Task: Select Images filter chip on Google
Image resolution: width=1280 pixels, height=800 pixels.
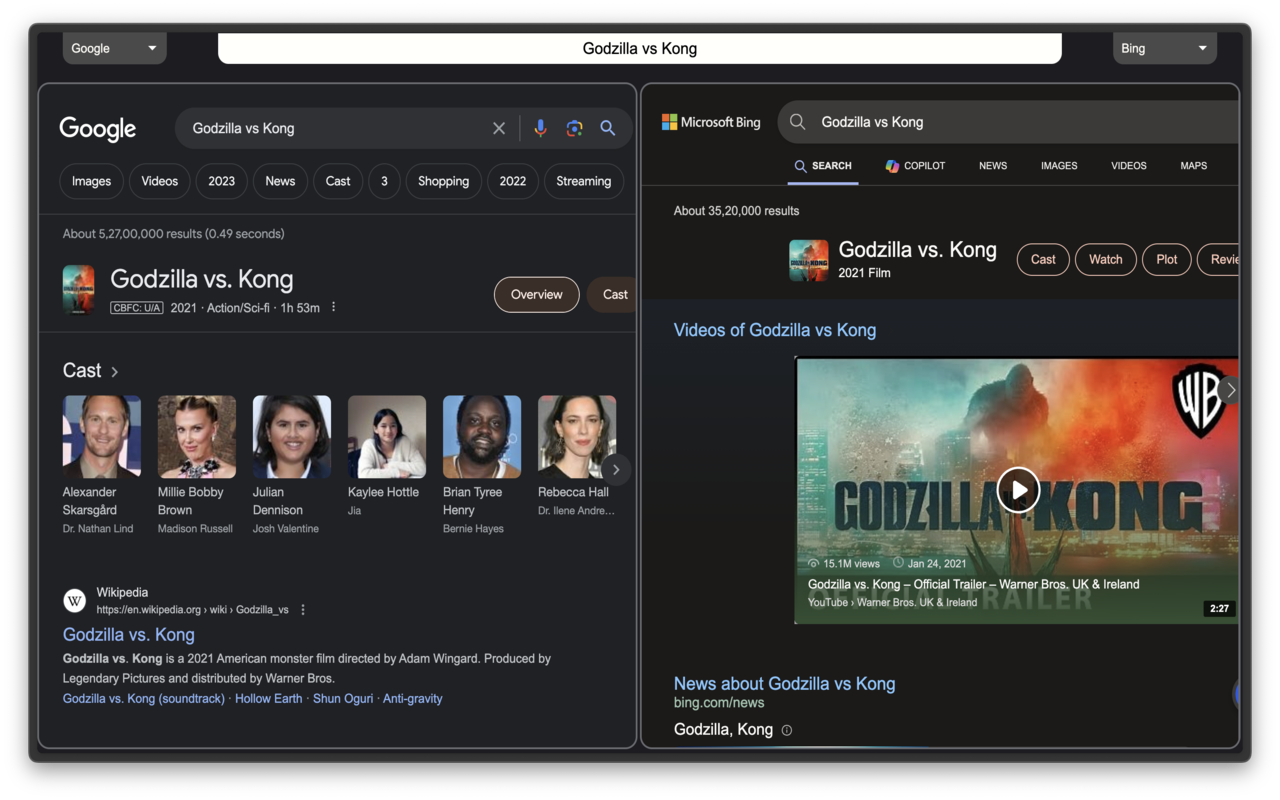Action: point(91,181)
